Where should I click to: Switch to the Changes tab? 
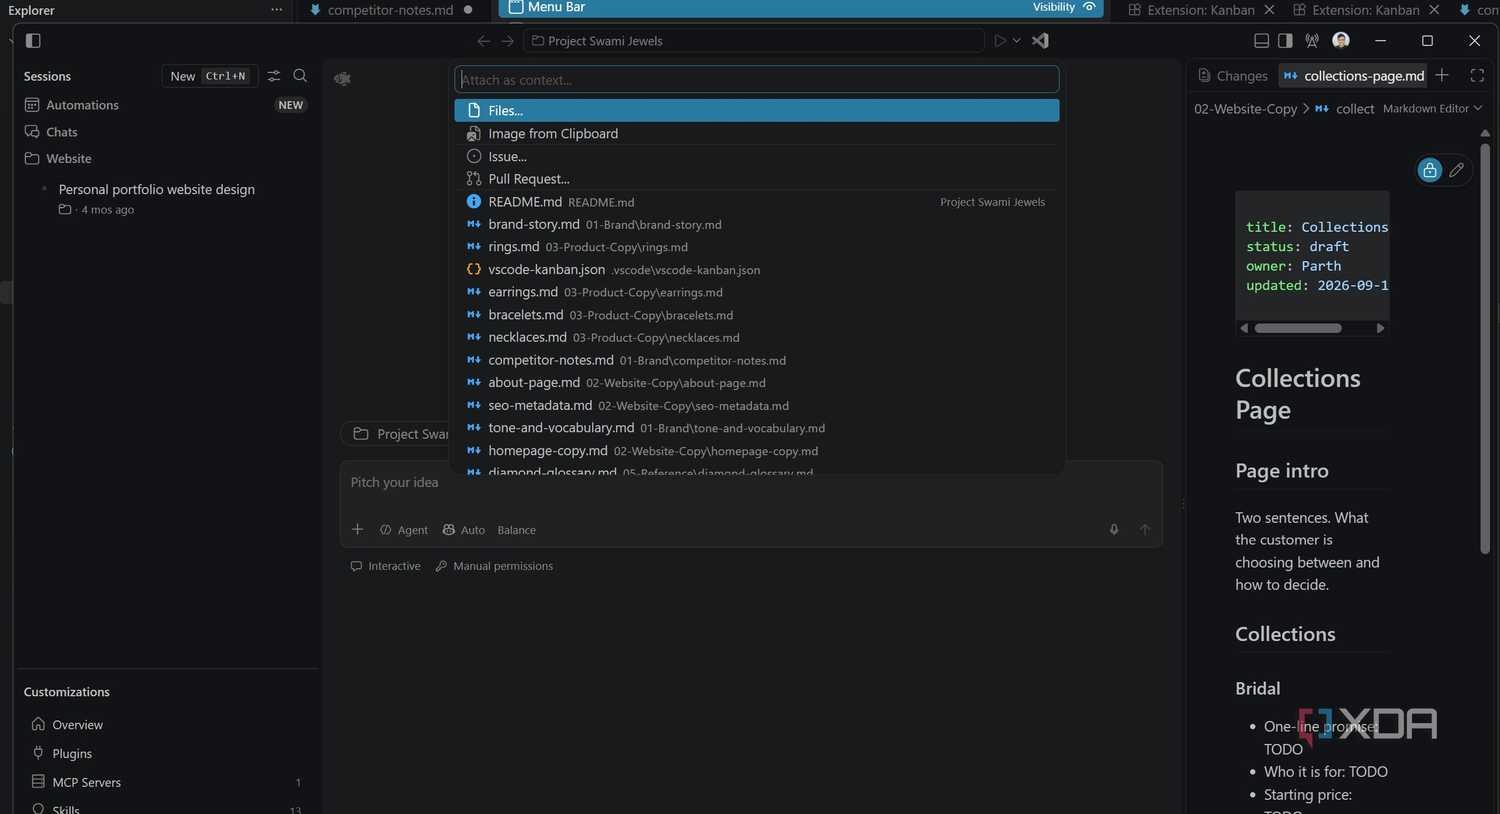1233,76
